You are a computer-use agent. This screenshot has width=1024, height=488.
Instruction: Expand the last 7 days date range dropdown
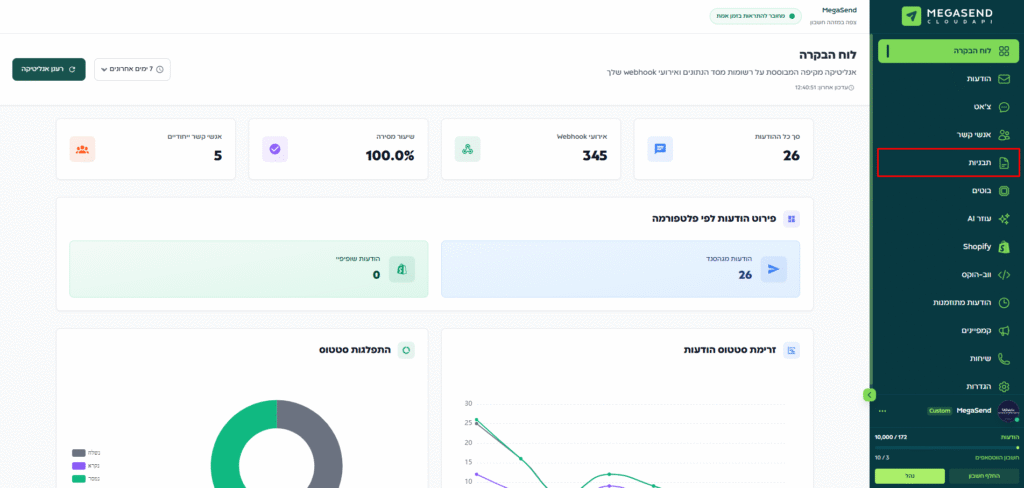click(132, 69)
